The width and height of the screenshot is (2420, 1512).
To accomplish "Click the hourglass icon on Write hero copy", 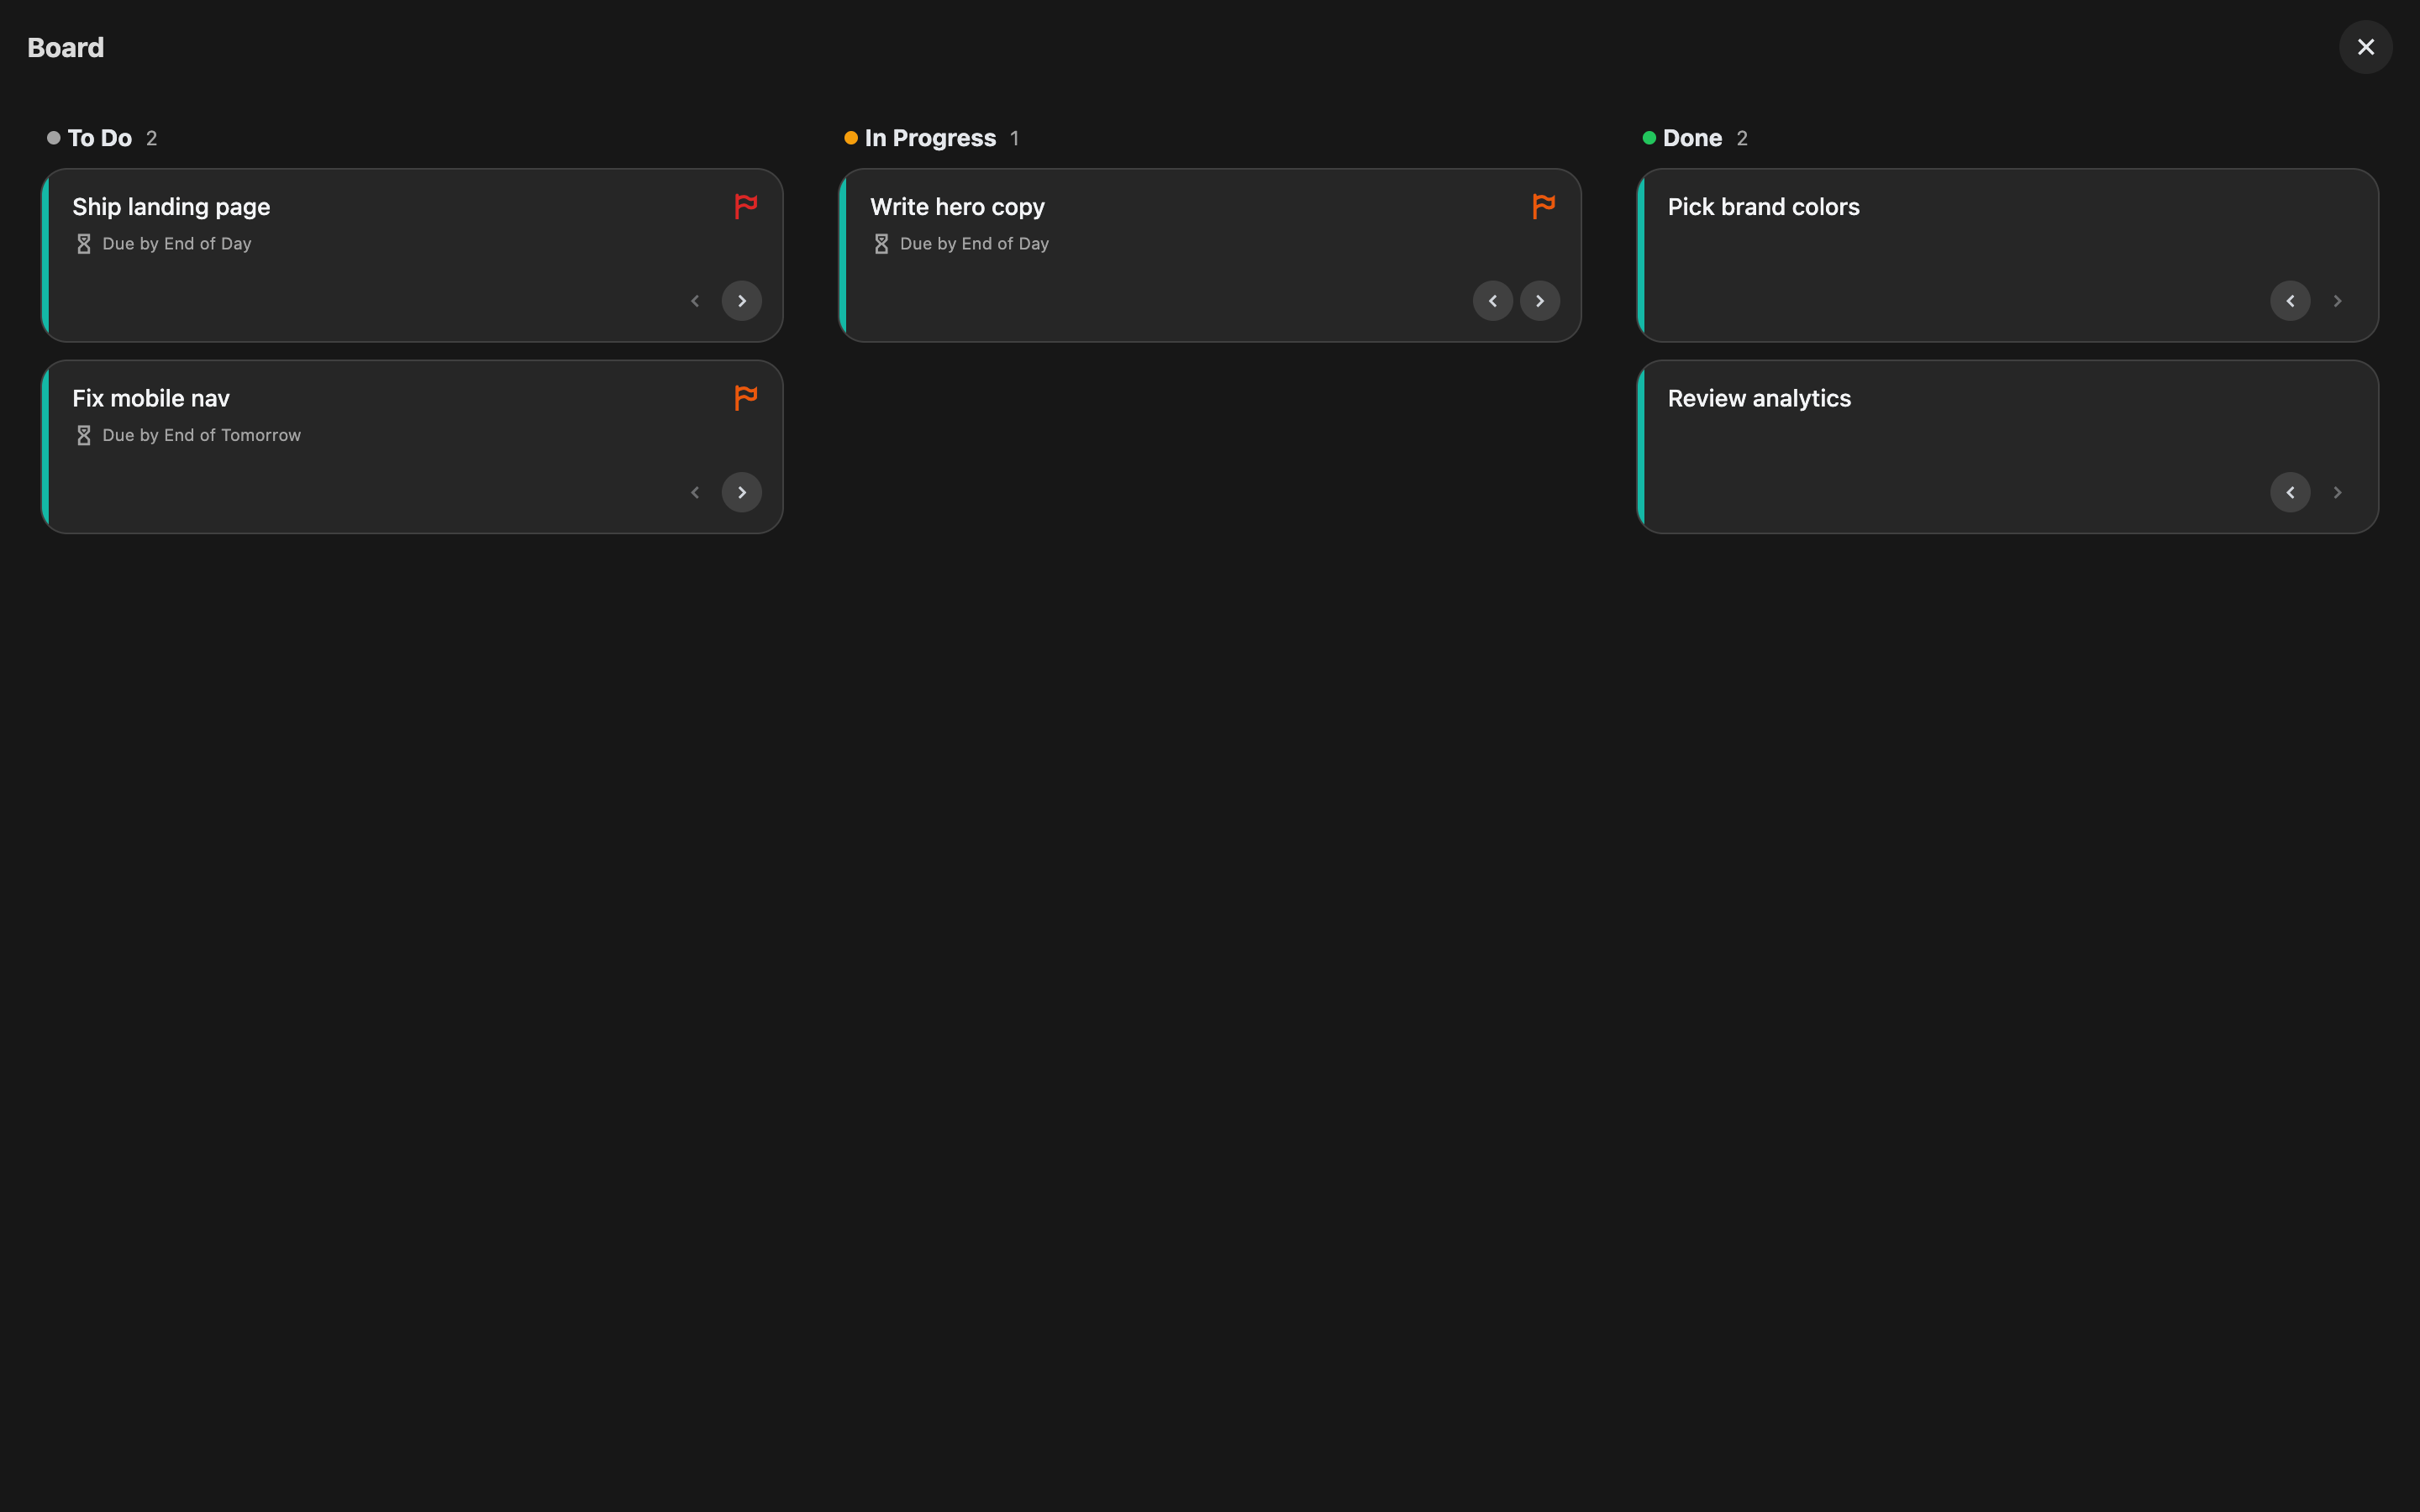I will coord(881,244).
